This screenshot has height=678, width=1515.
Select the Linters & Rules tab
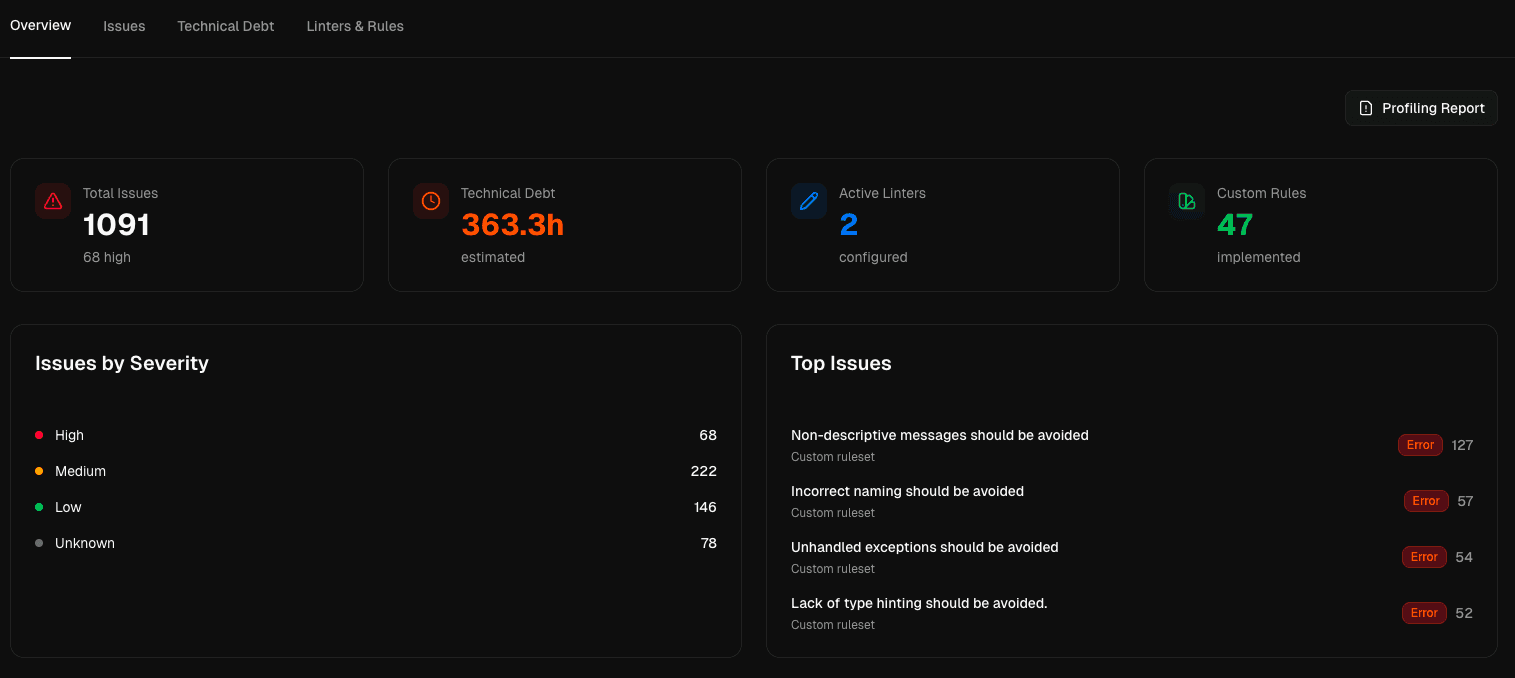[x=355, y=26]
